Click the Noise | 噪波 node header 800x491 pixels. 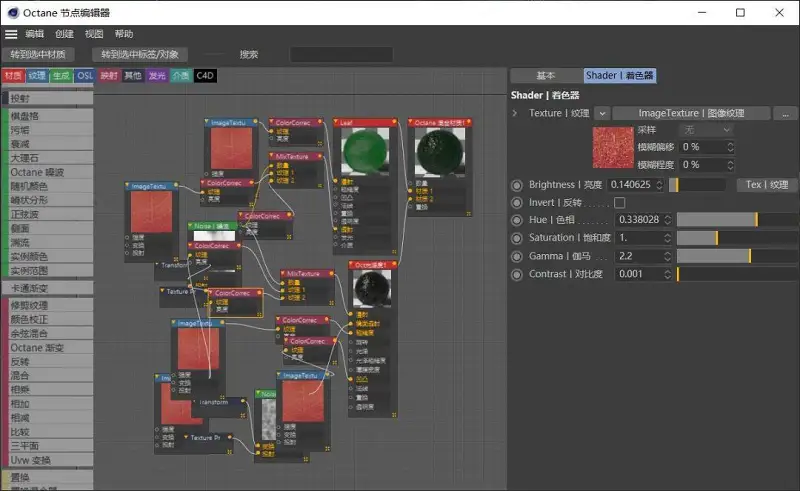(x=212, y=225)
